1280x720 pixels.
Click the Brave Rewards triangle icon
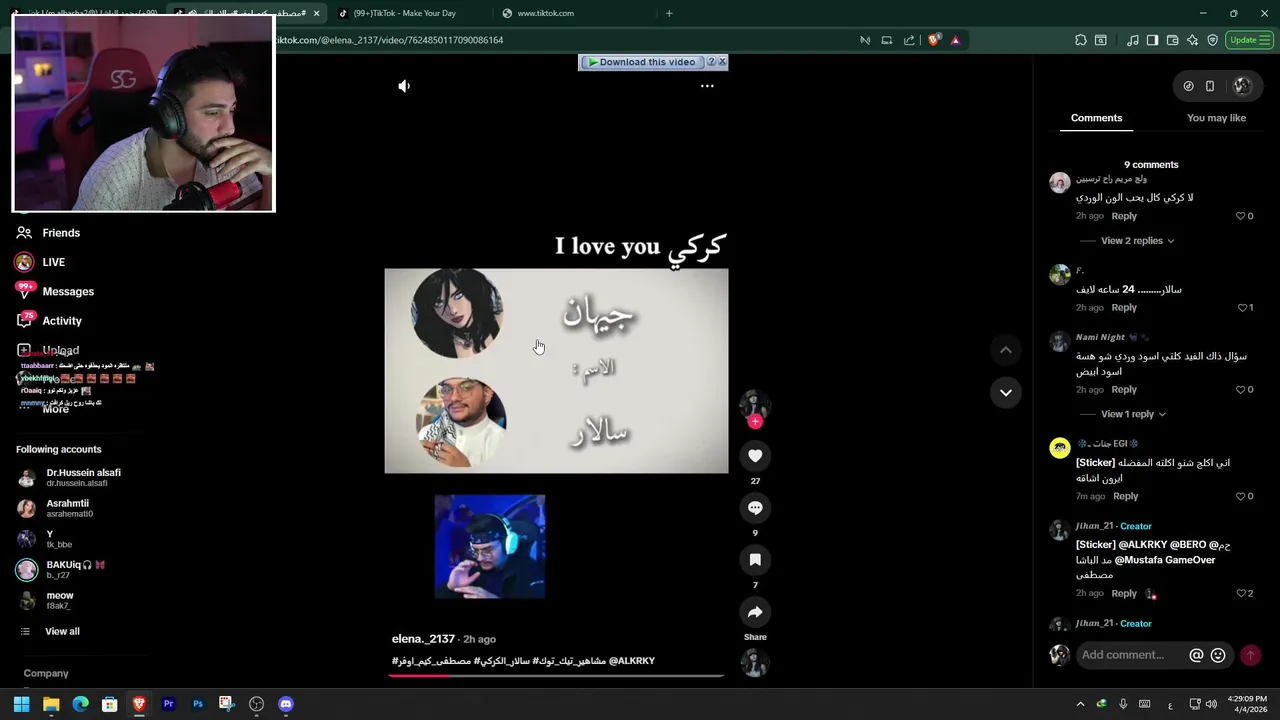pos(955,40)
